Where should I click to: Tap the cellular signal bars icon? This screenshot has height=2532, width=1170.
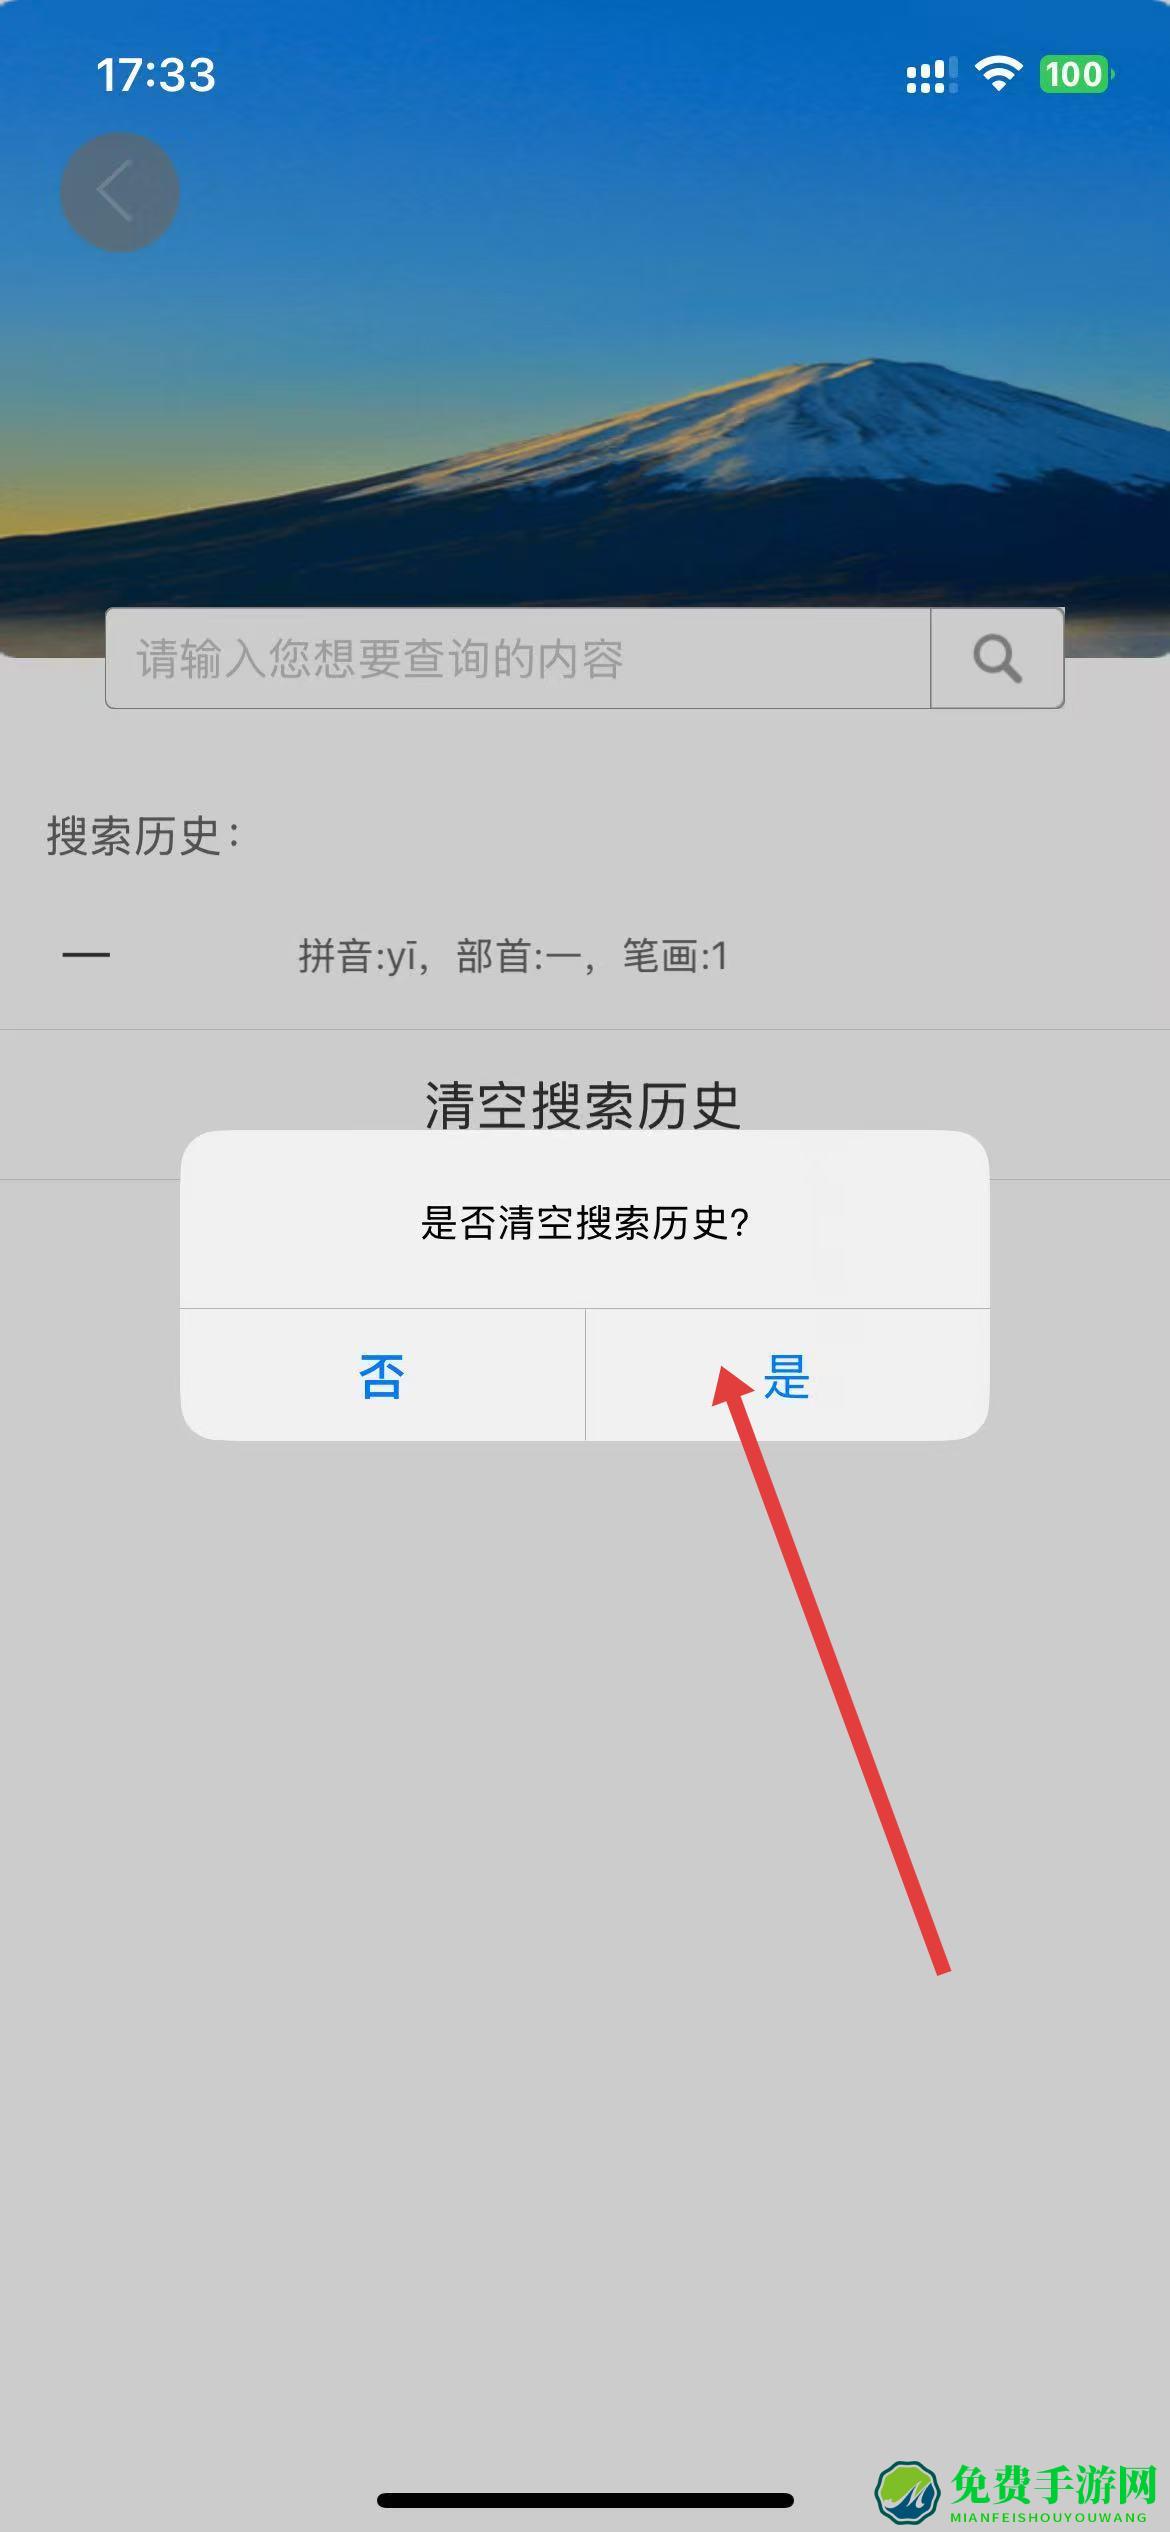(931, 76)
